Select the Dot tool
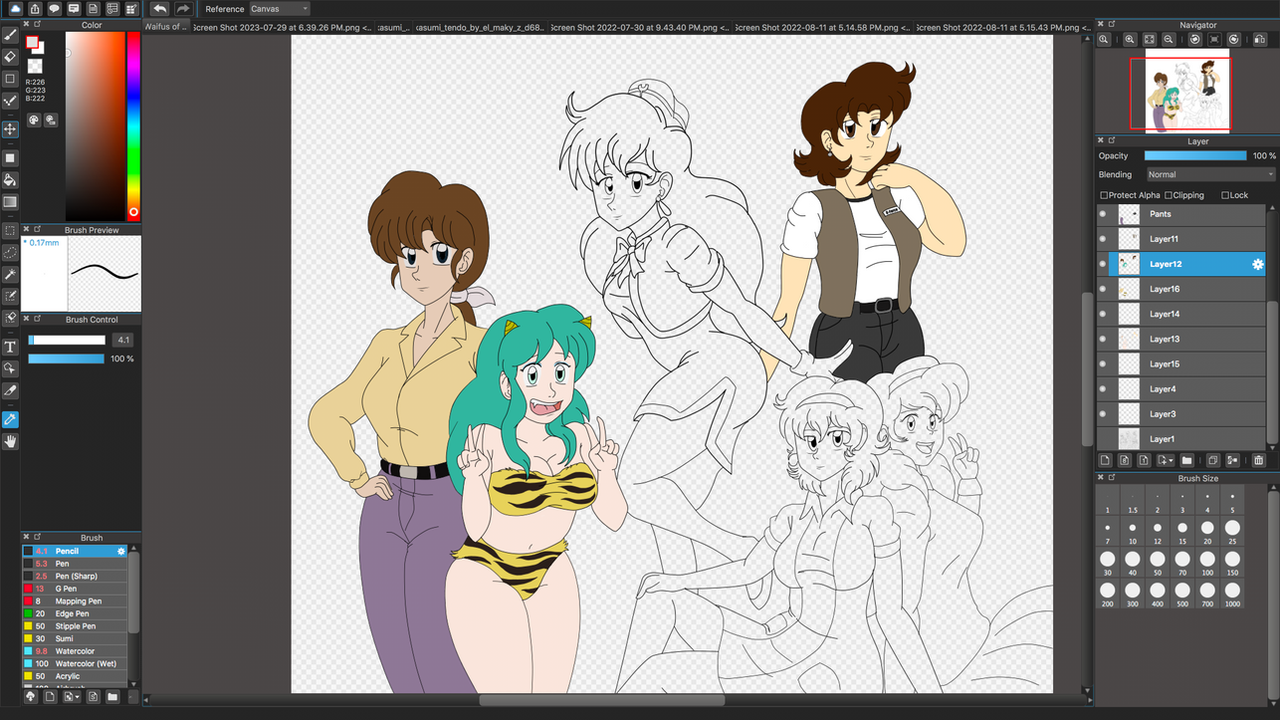 point(10,100)
